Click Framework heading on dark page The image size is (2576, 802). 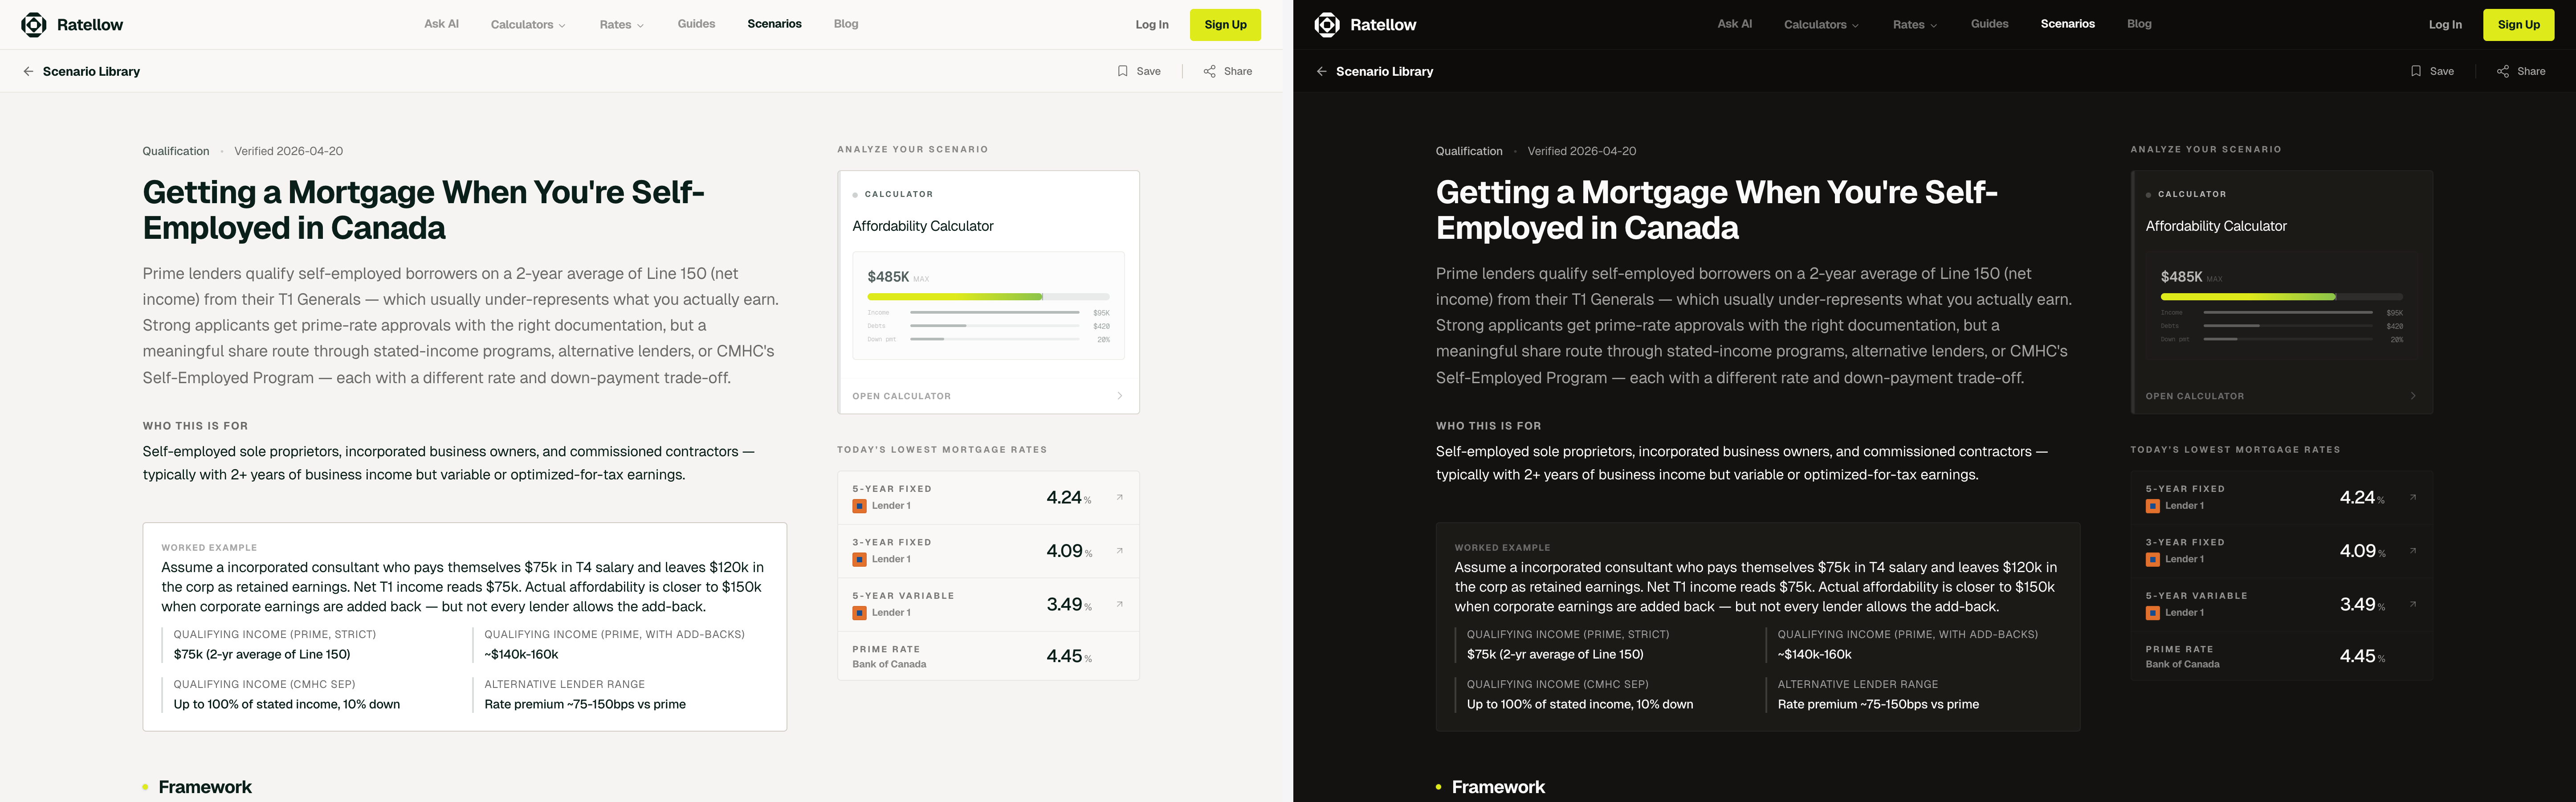[1498, 787]
